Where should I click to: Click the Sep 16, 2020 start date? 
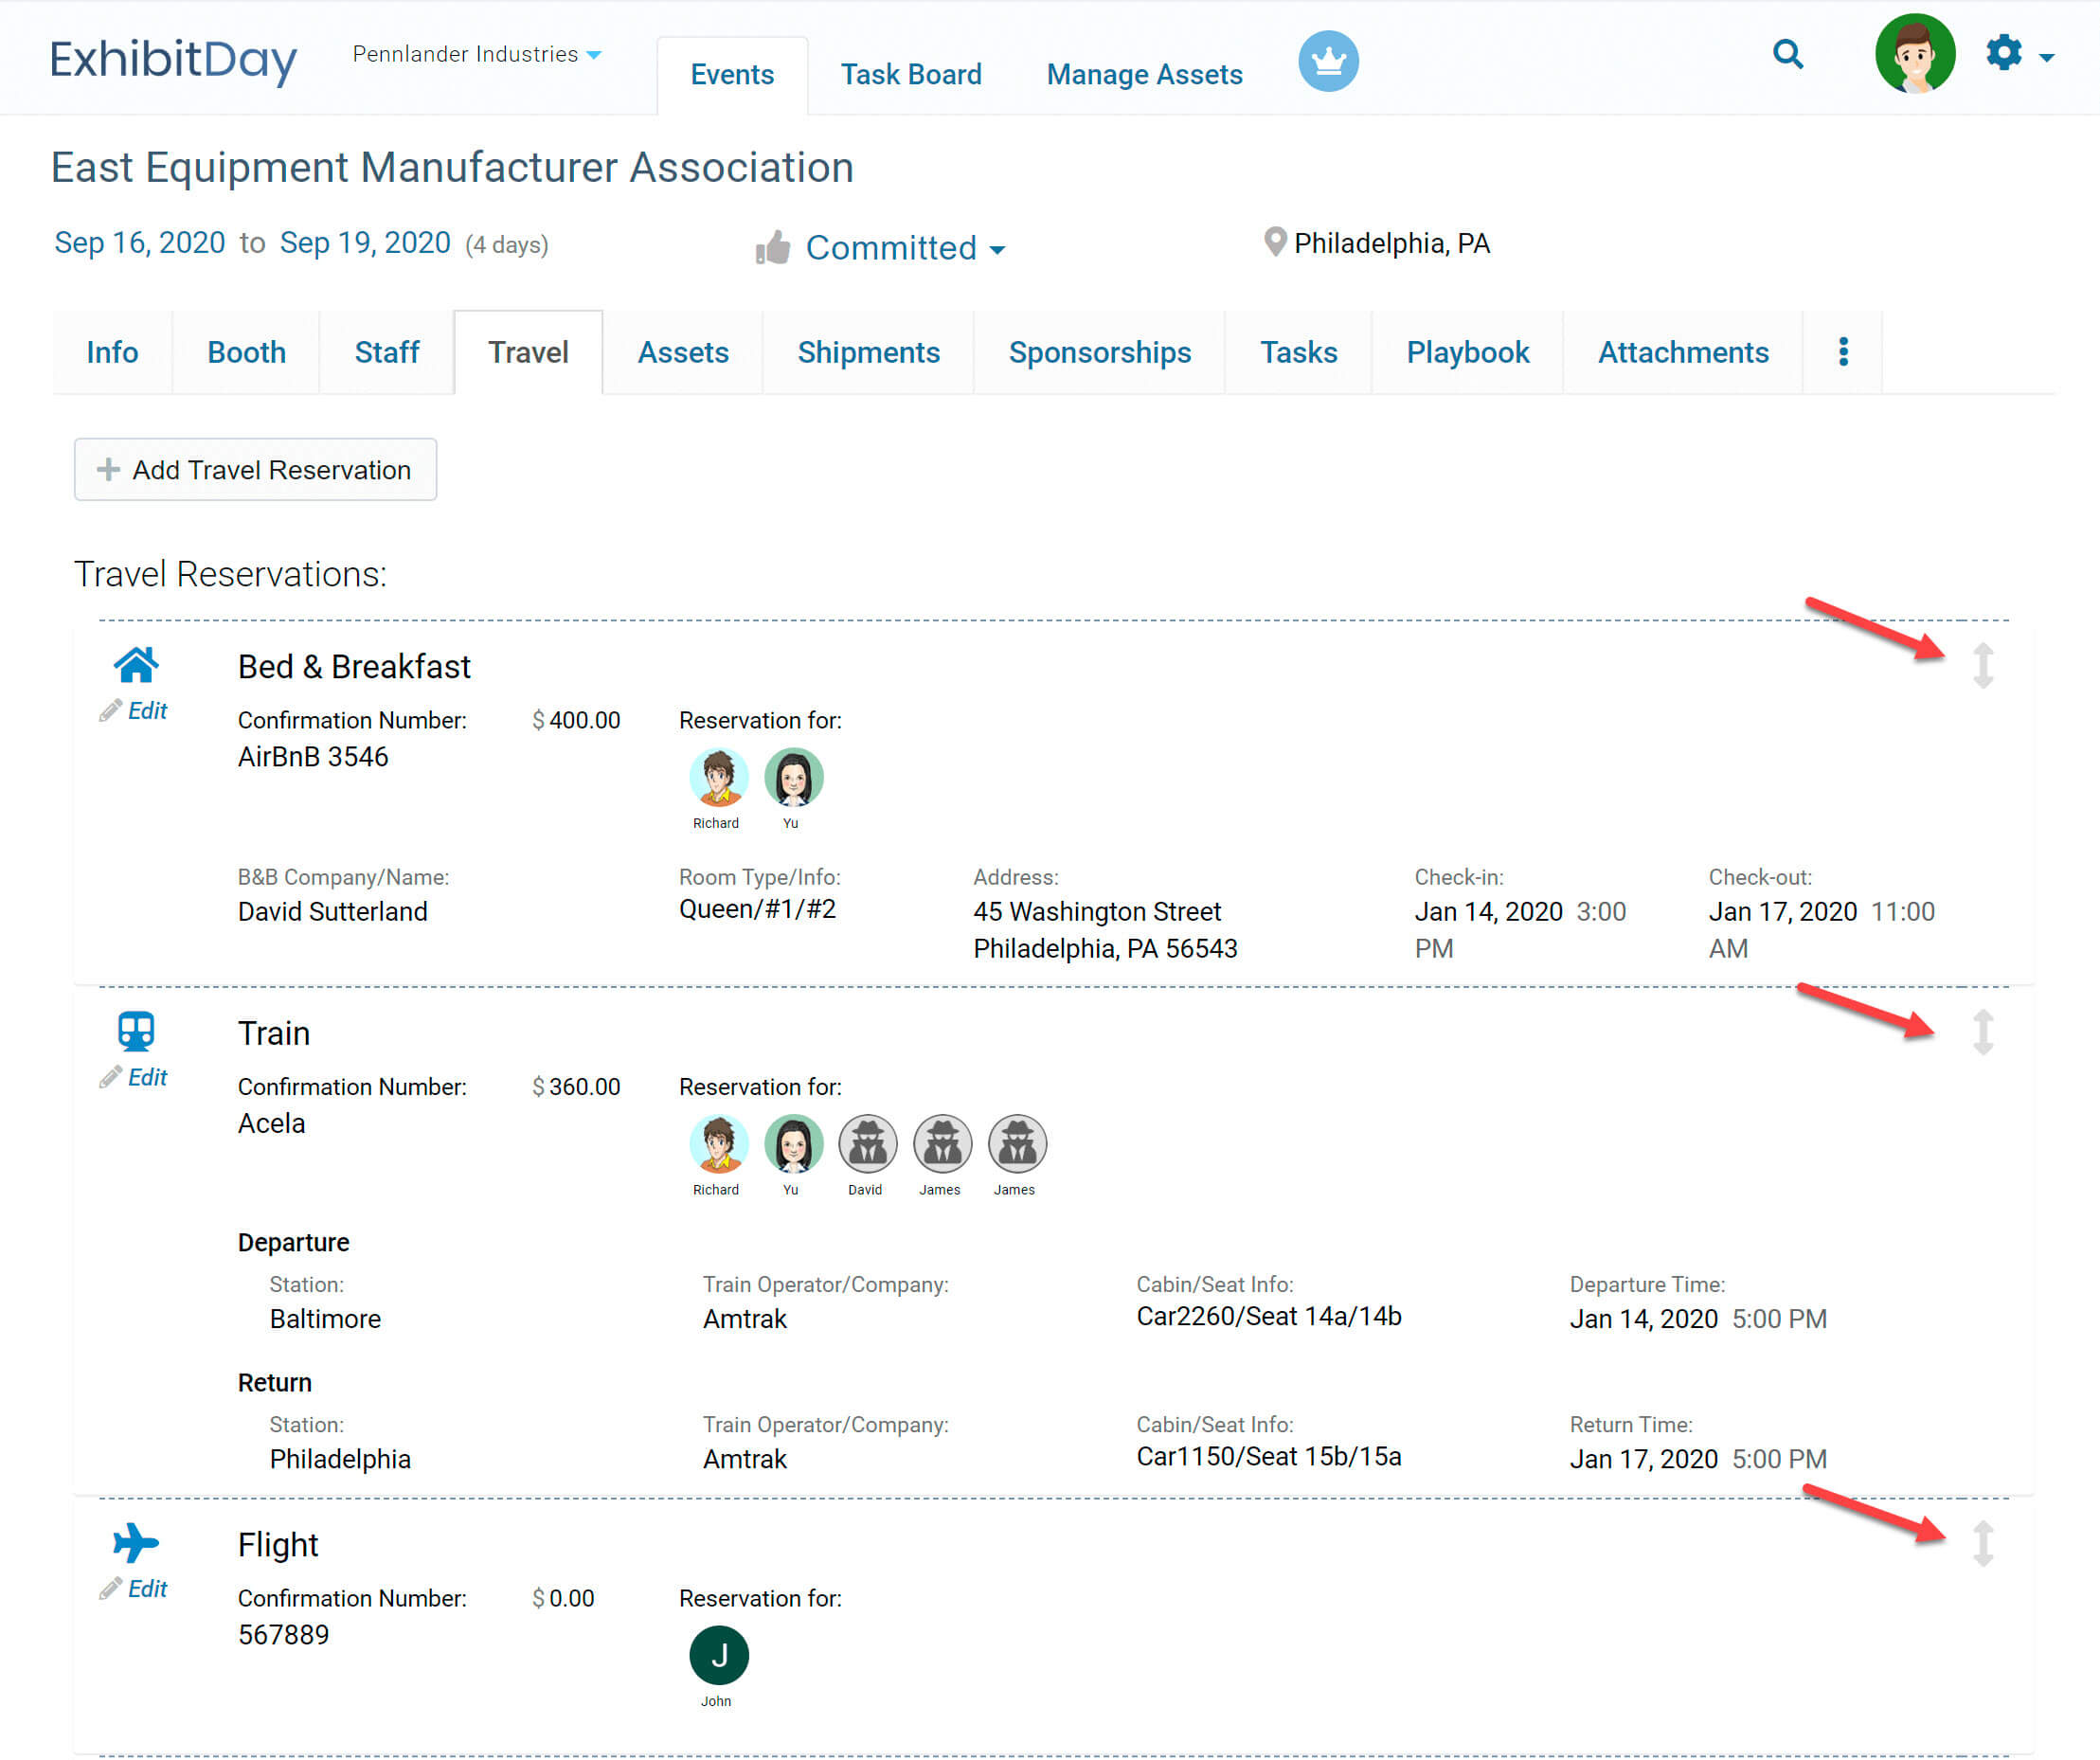[x=139, y=243]
